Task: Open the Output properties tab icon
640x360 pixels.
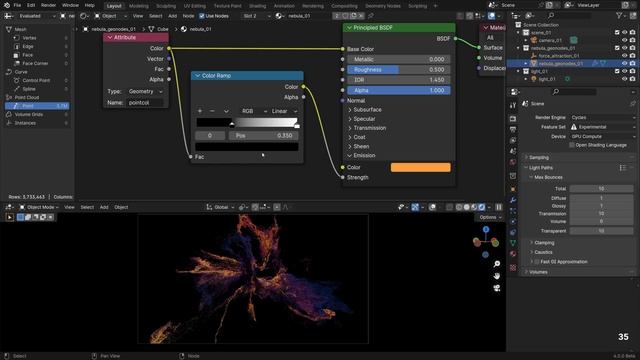Action: click(513, 129)
